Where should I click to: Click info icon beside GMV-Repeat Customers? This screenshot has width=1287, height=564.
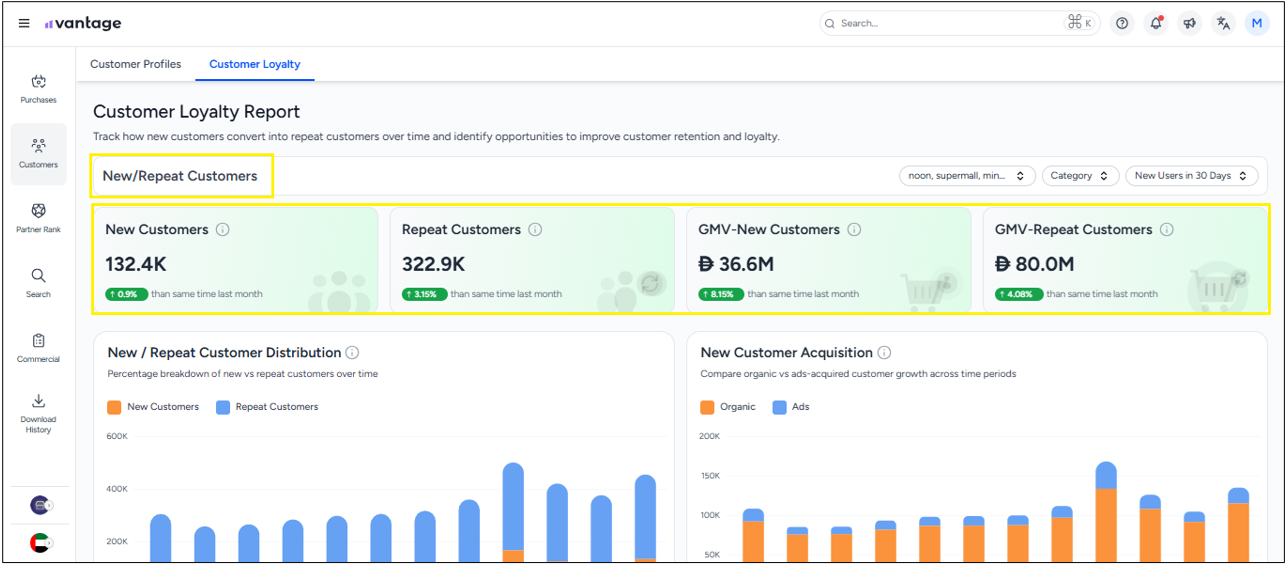coord(1166,230)
